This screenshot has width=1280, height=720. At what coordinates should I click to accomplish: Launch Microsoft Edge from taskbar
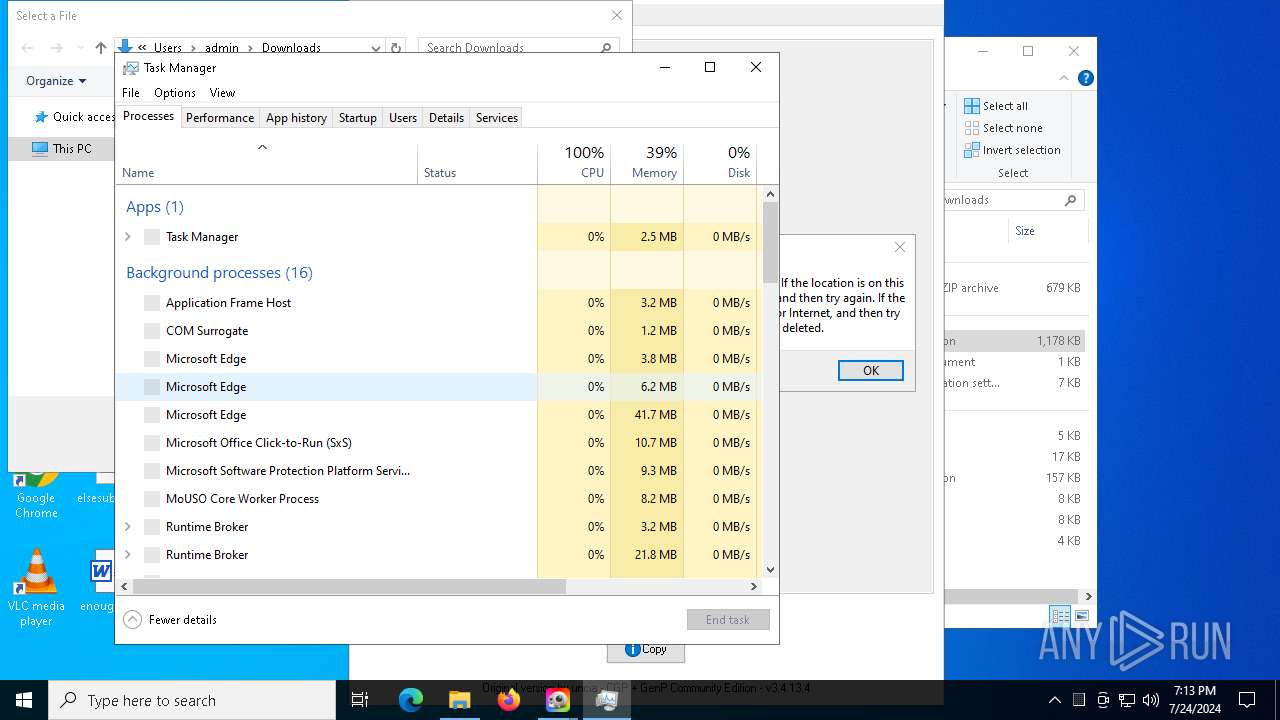coord(411,700)
